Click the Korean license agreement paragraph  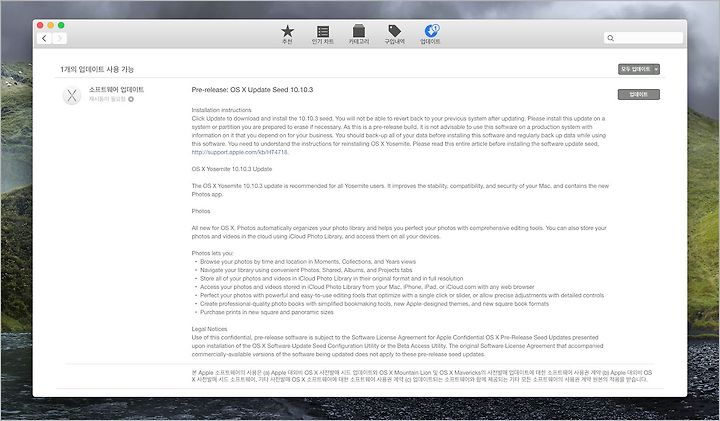[x=422, y=376]
